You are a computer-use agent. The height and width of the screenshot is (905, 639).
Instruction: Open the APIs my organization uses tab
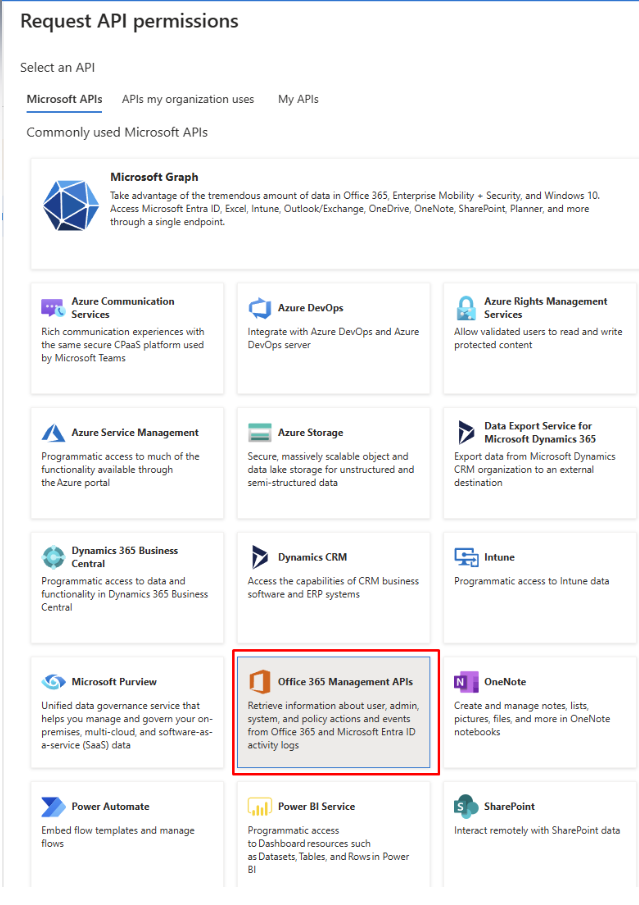click(x=188, y=99)
